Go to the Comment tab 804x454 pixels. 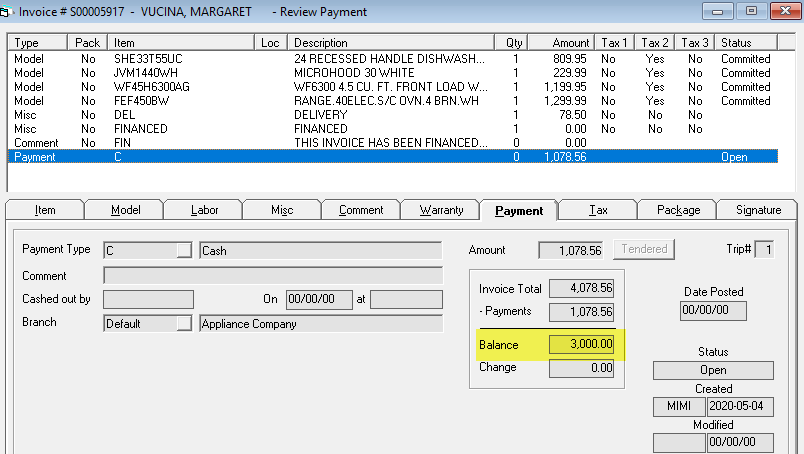361,210
